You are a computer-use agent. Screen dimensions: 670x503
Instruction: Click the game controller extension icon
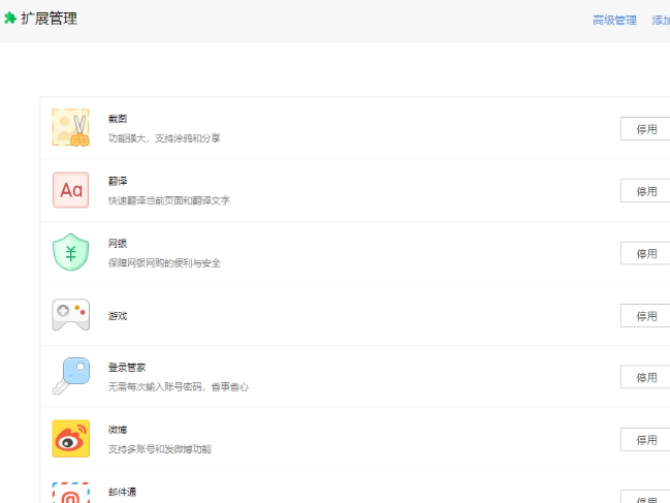pyautogui.click(x=71, y=315)
